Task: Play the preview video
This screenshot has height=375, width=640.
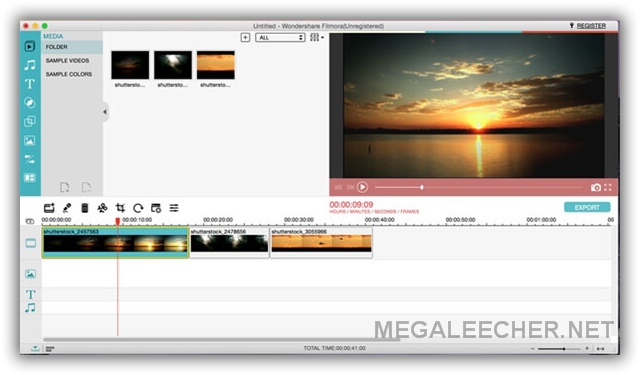Action: 362,187
